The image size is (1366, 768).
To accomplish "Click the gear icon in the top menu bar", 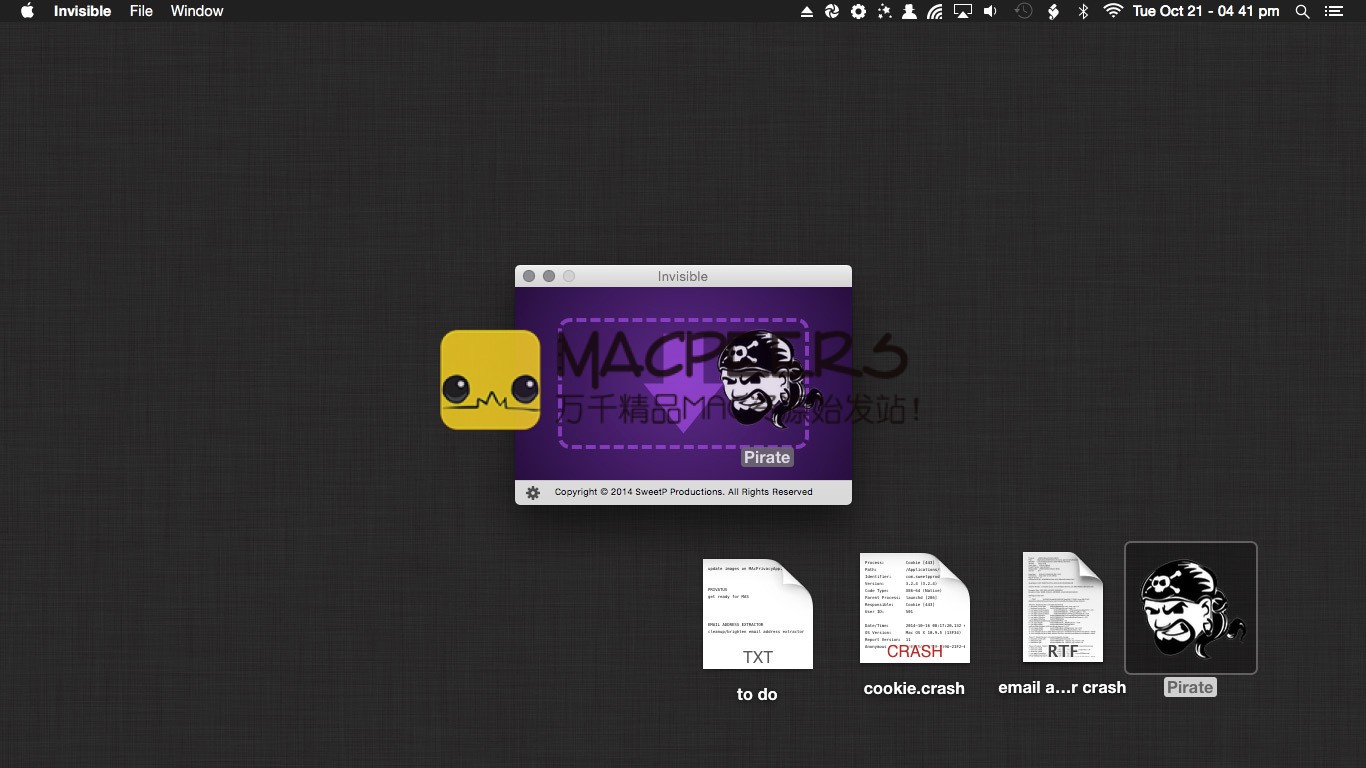I will (858, 11).
